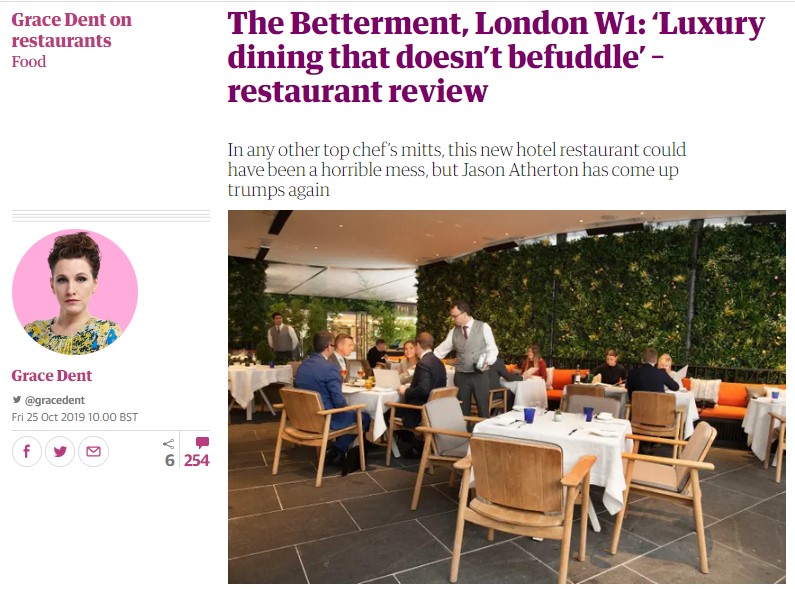Open the @gracedent Twitter handle link

coord(55,400)
